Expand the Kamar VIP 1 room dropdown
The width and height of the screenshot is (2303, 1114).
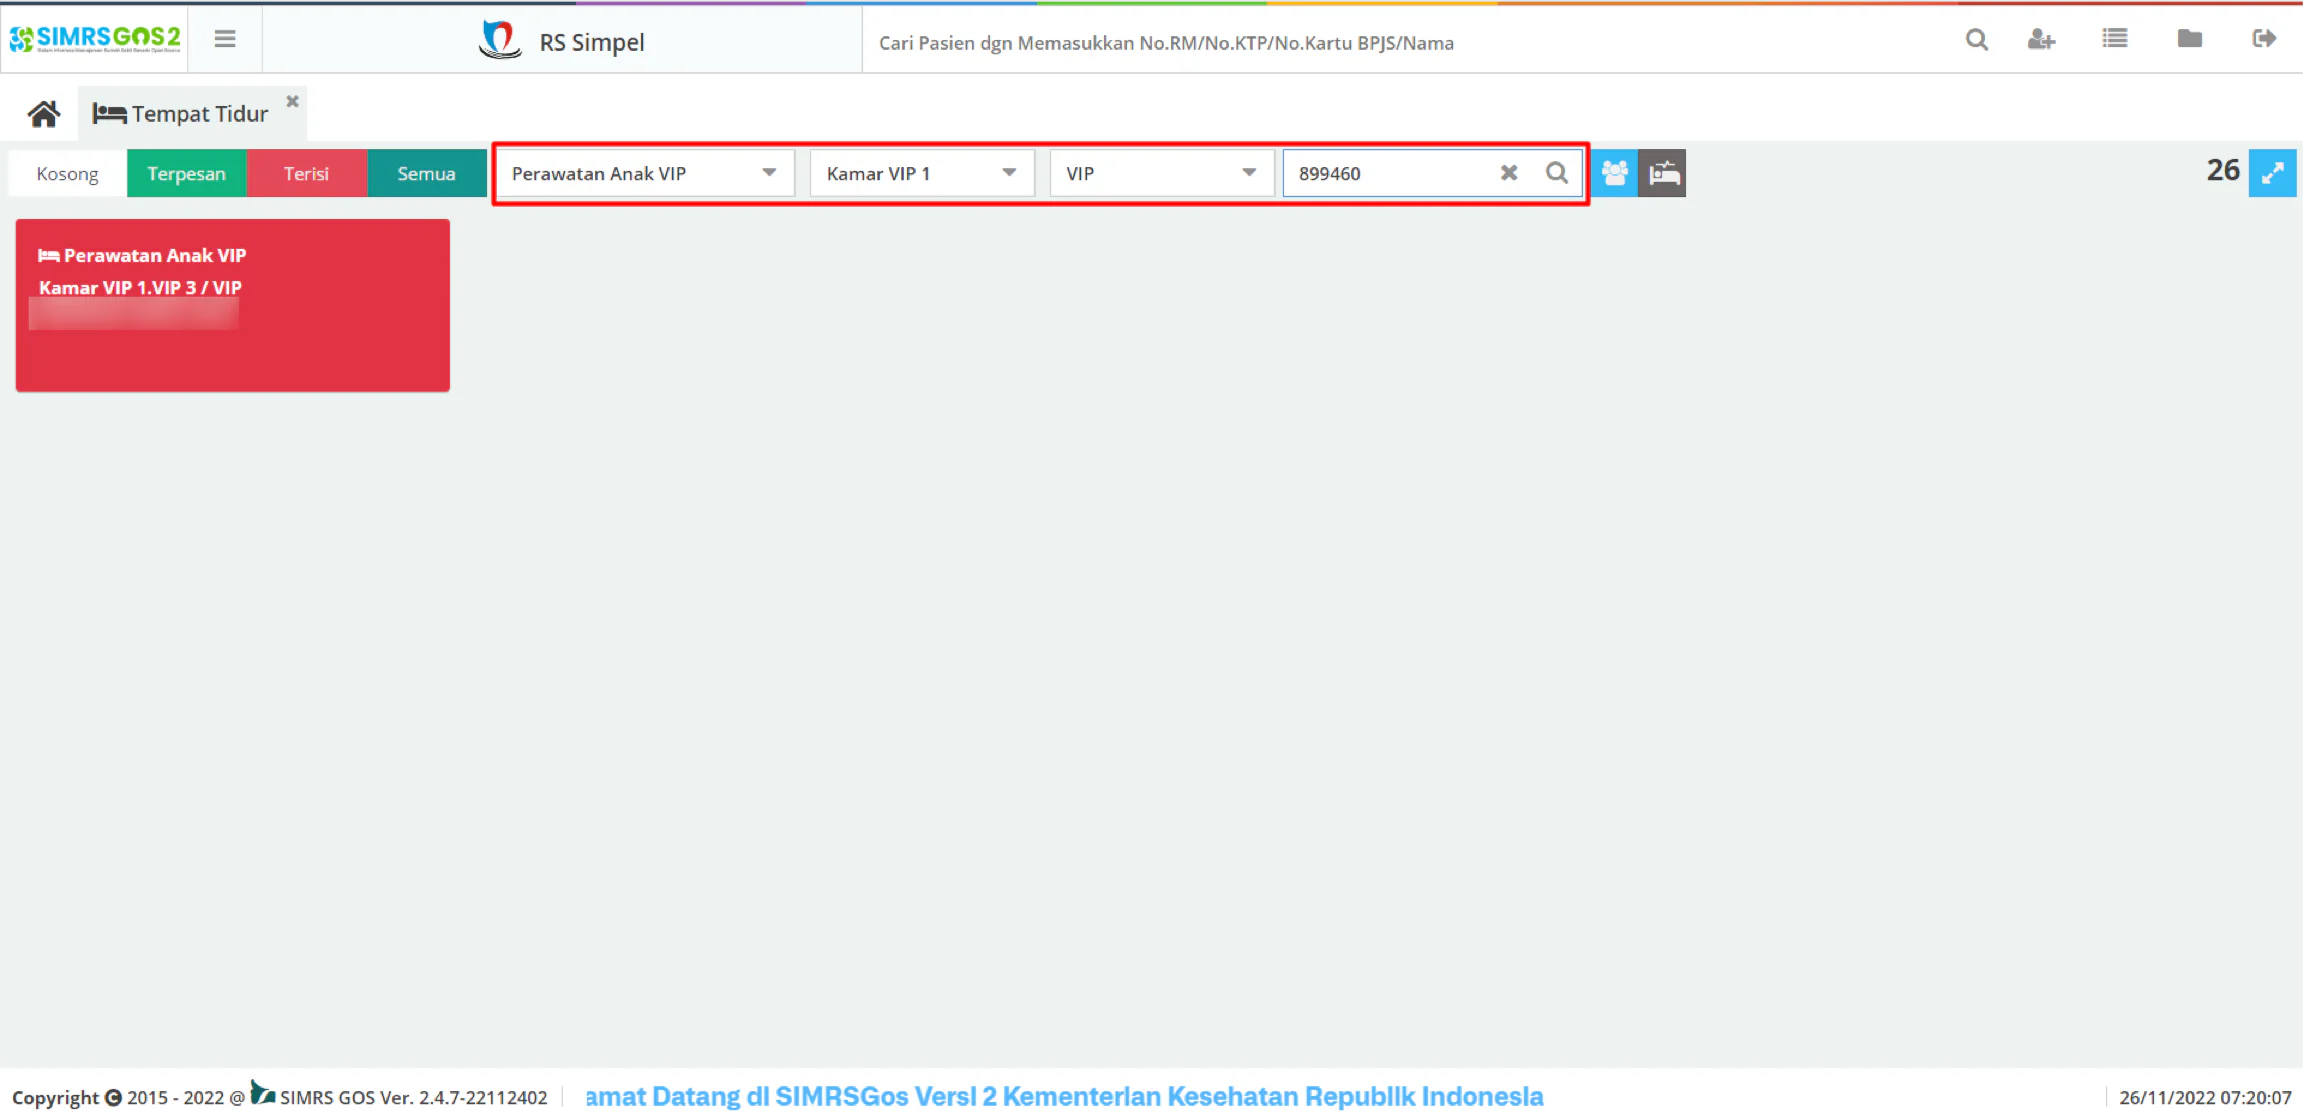[921, 173]
